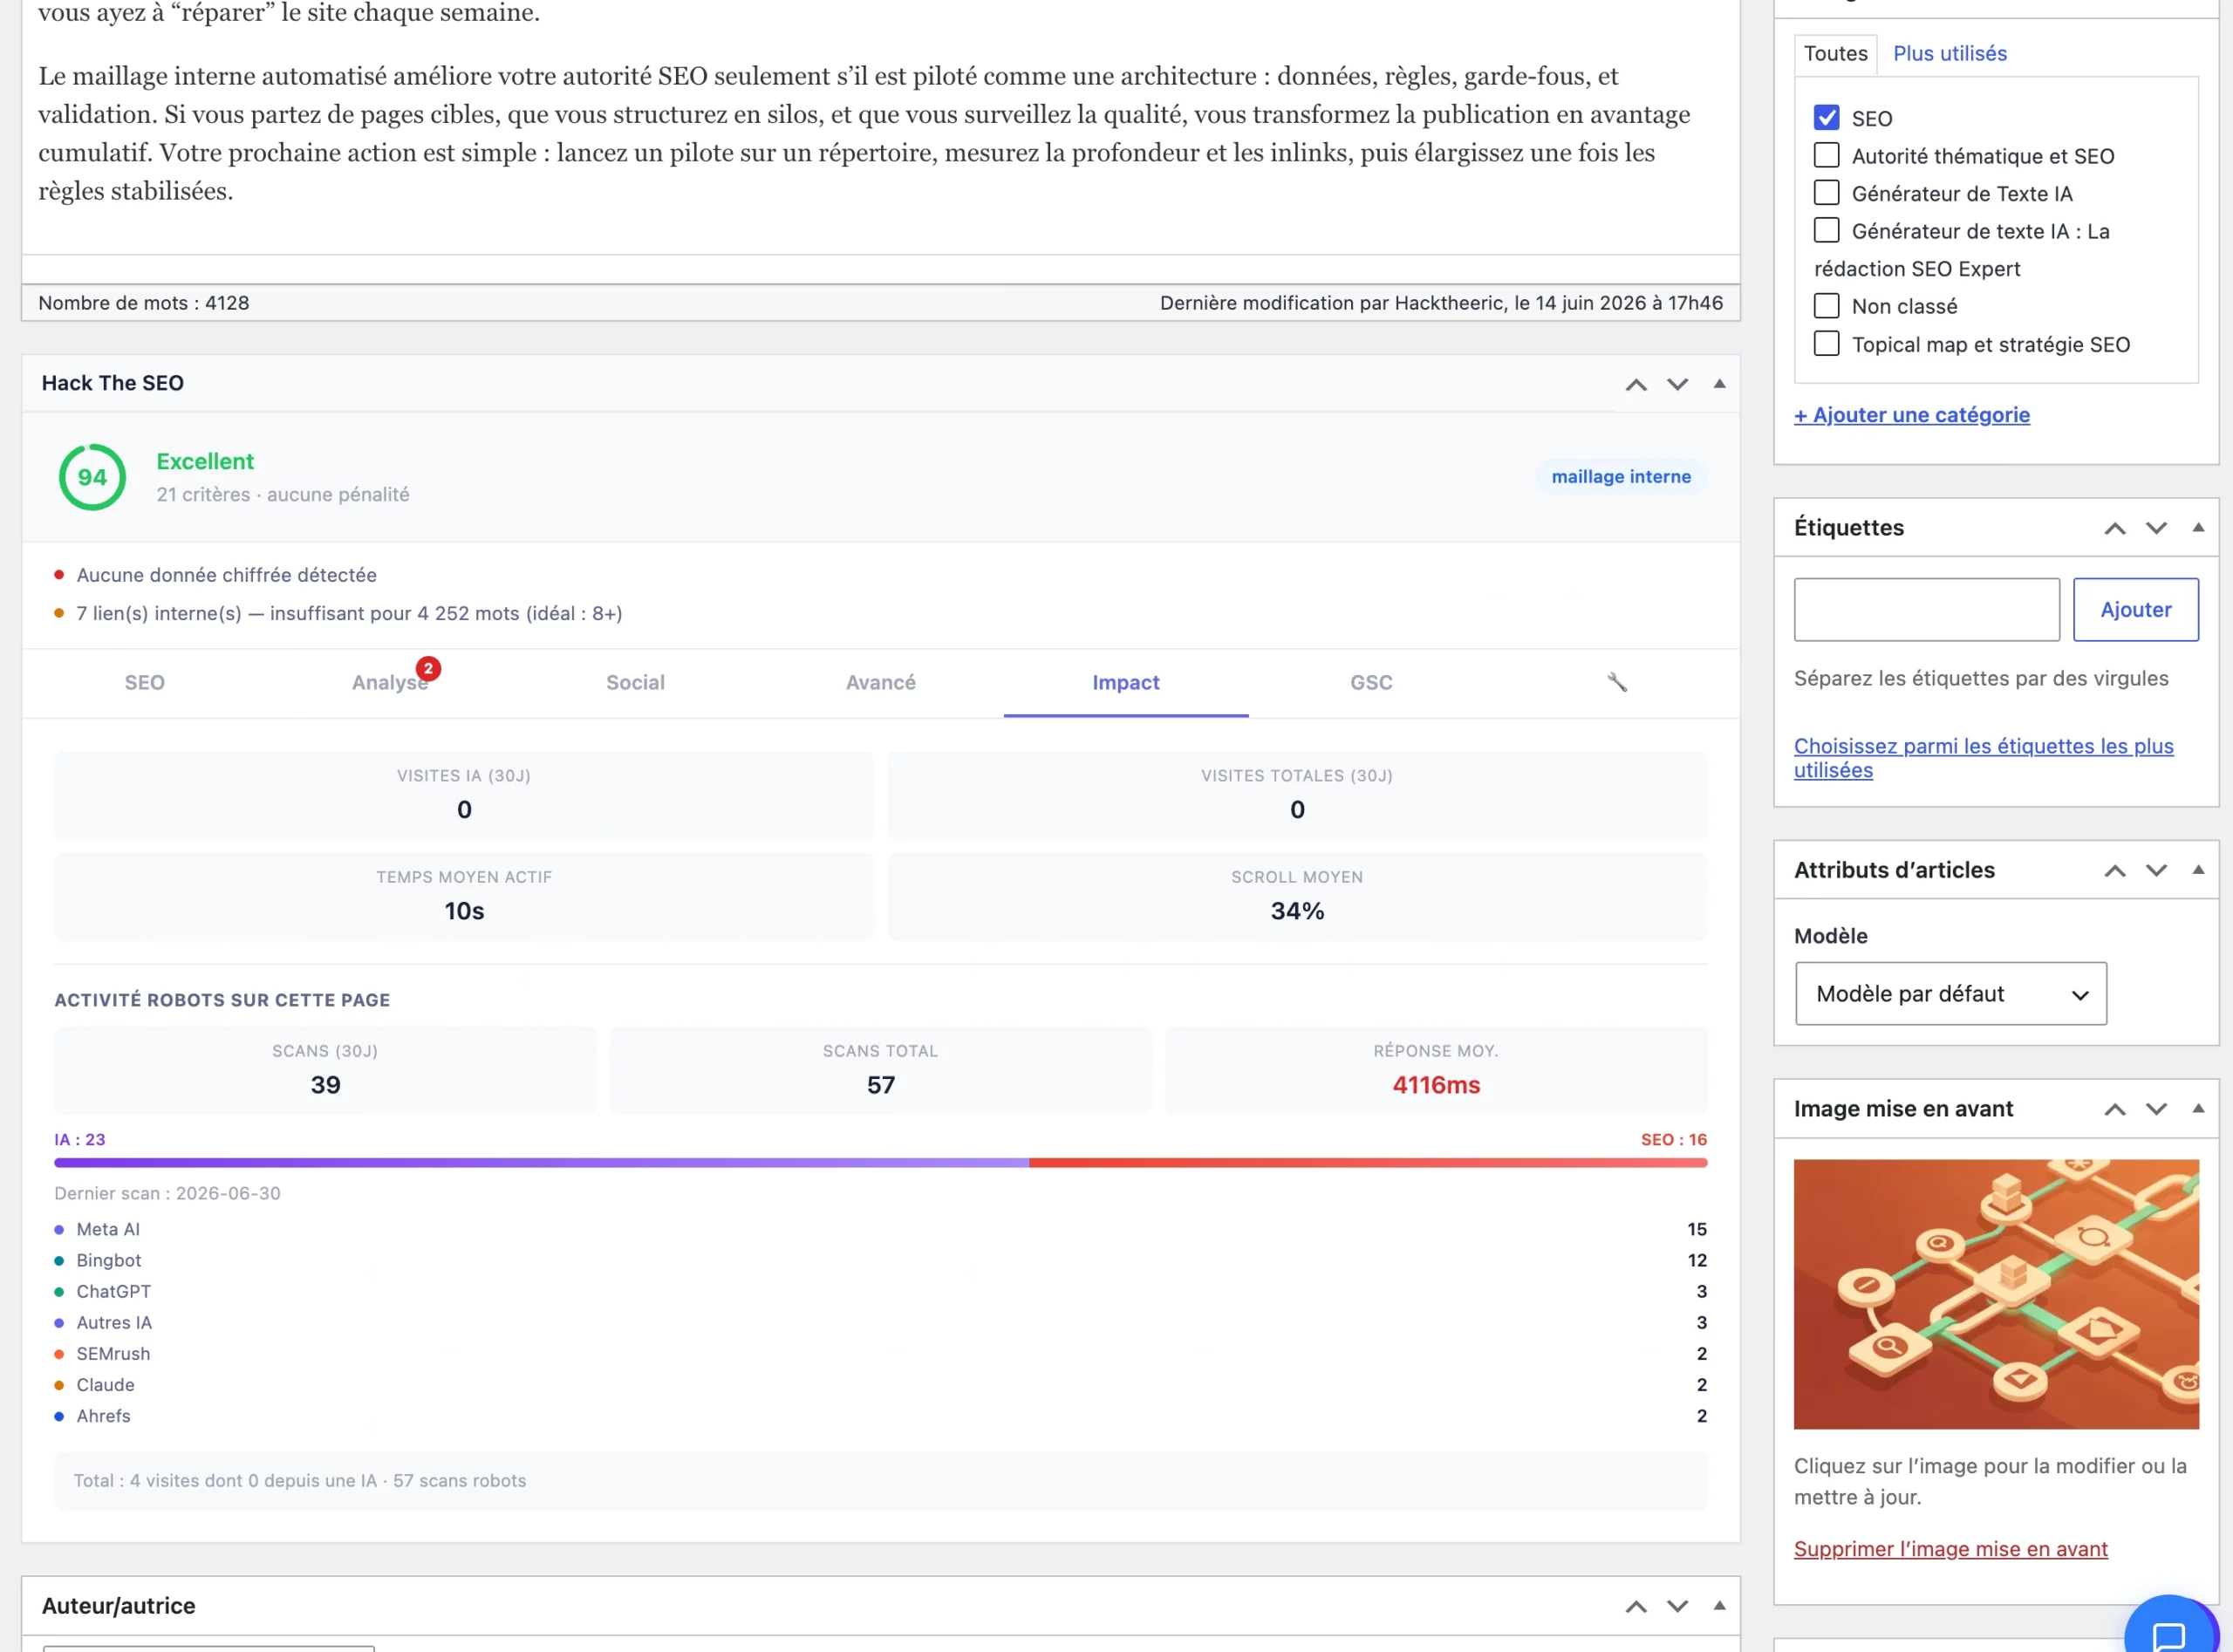
Task: Check Générateur de Texte IA category
Action: pos(1826,193)
